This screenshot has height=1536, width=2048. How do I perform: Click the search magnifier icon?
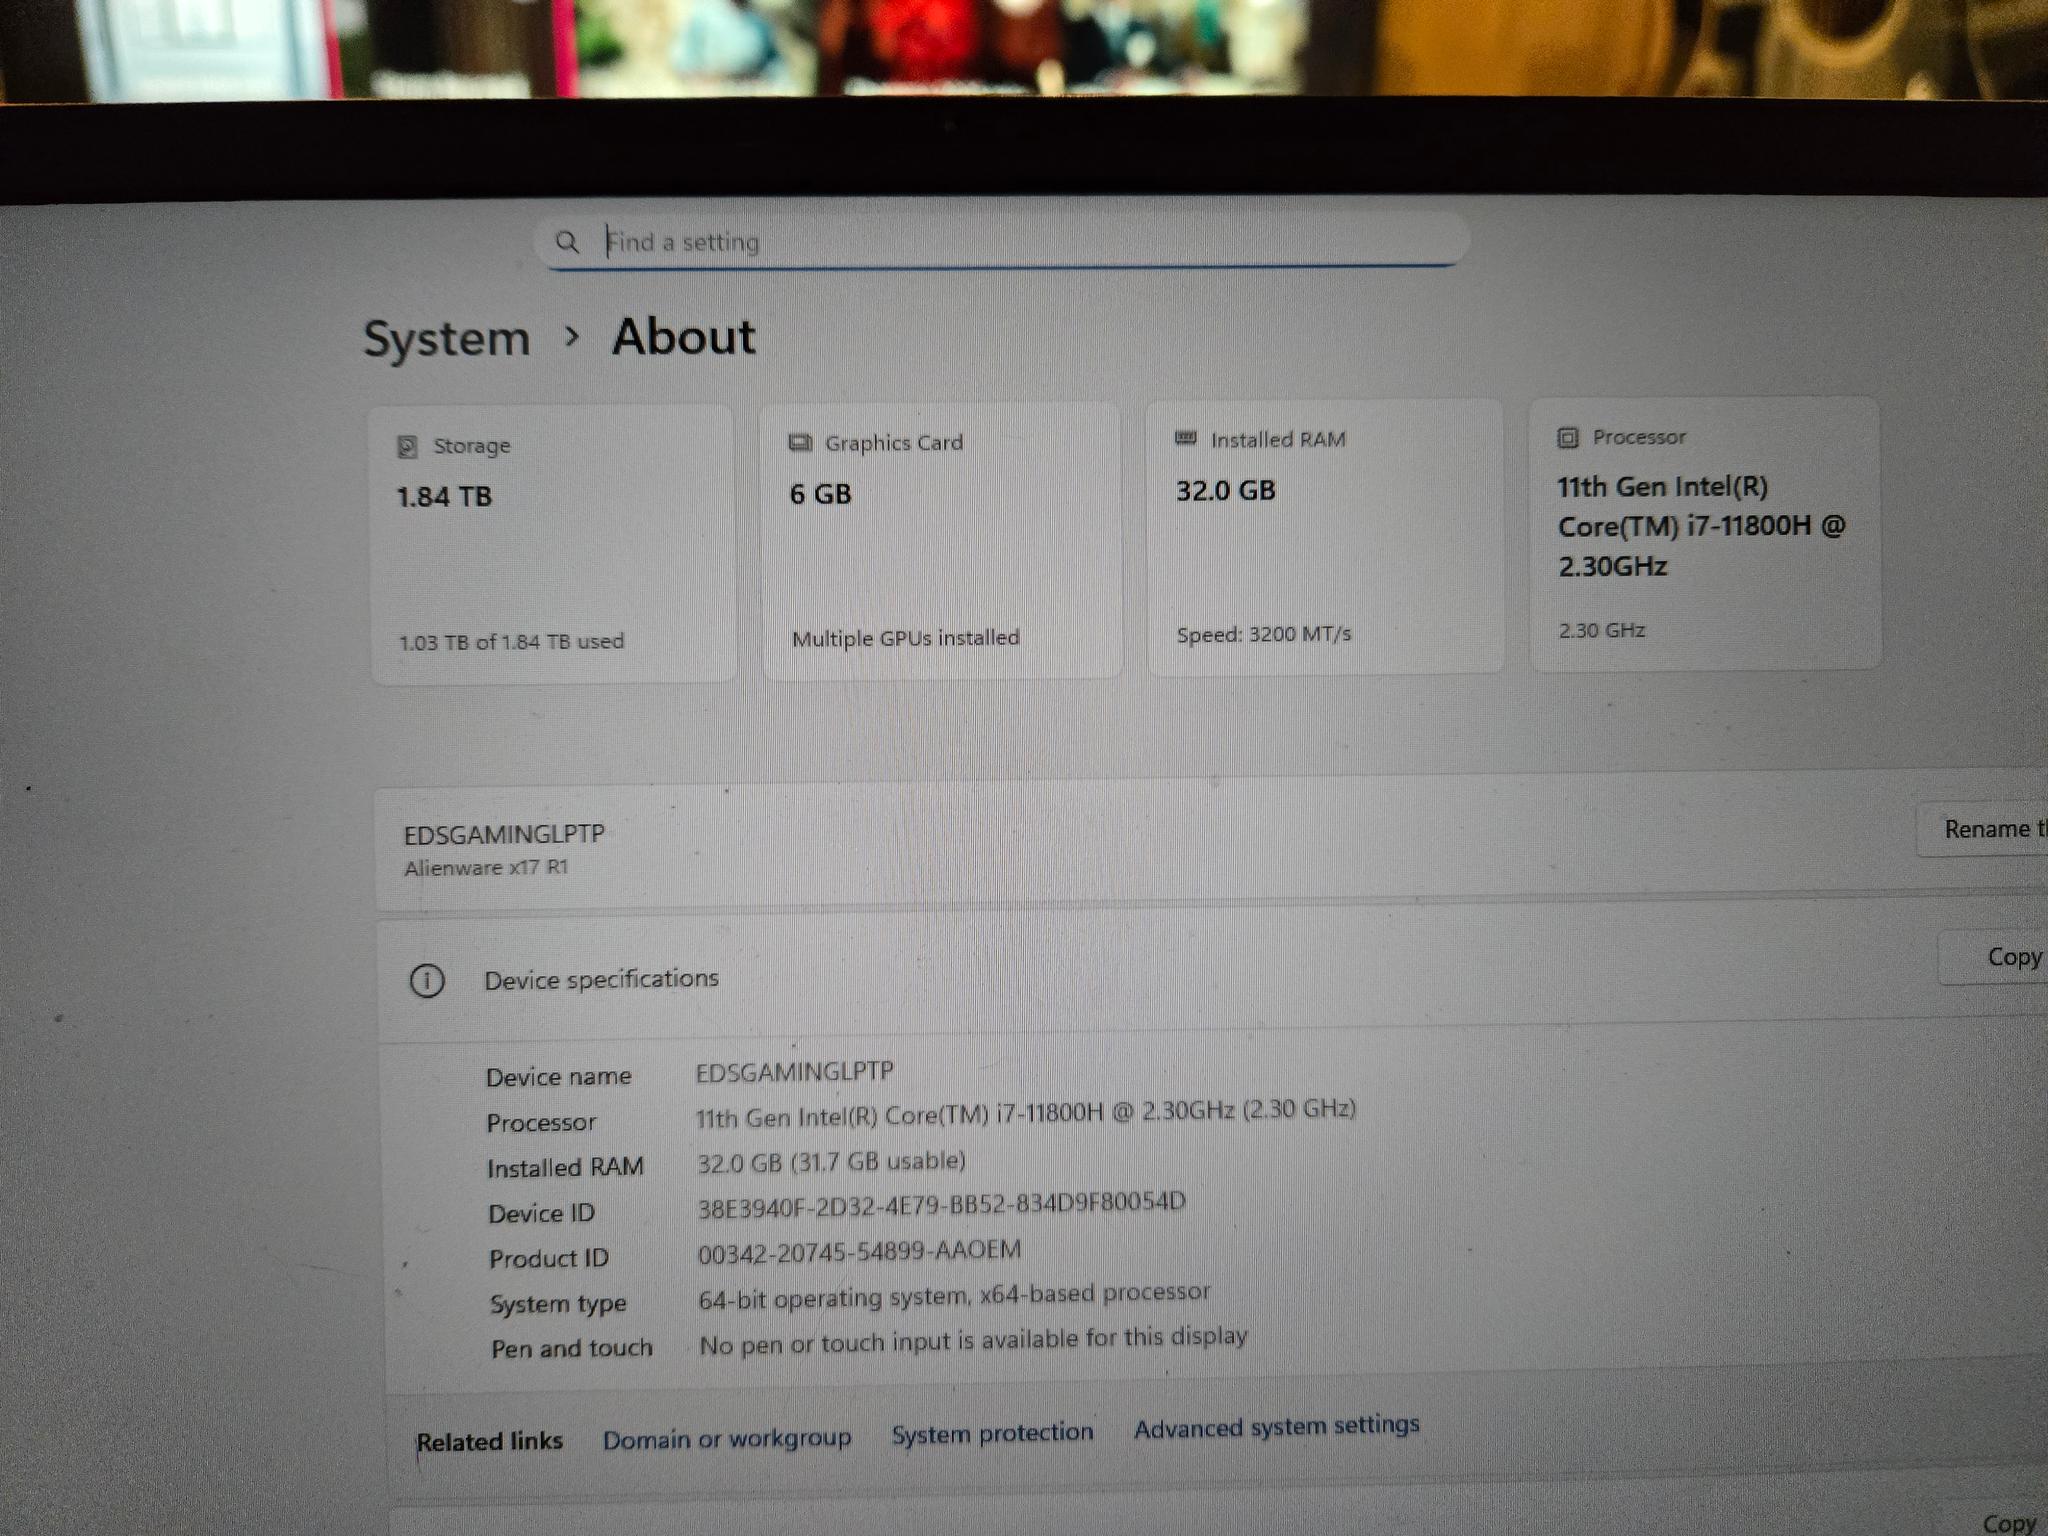coord(567,242)
